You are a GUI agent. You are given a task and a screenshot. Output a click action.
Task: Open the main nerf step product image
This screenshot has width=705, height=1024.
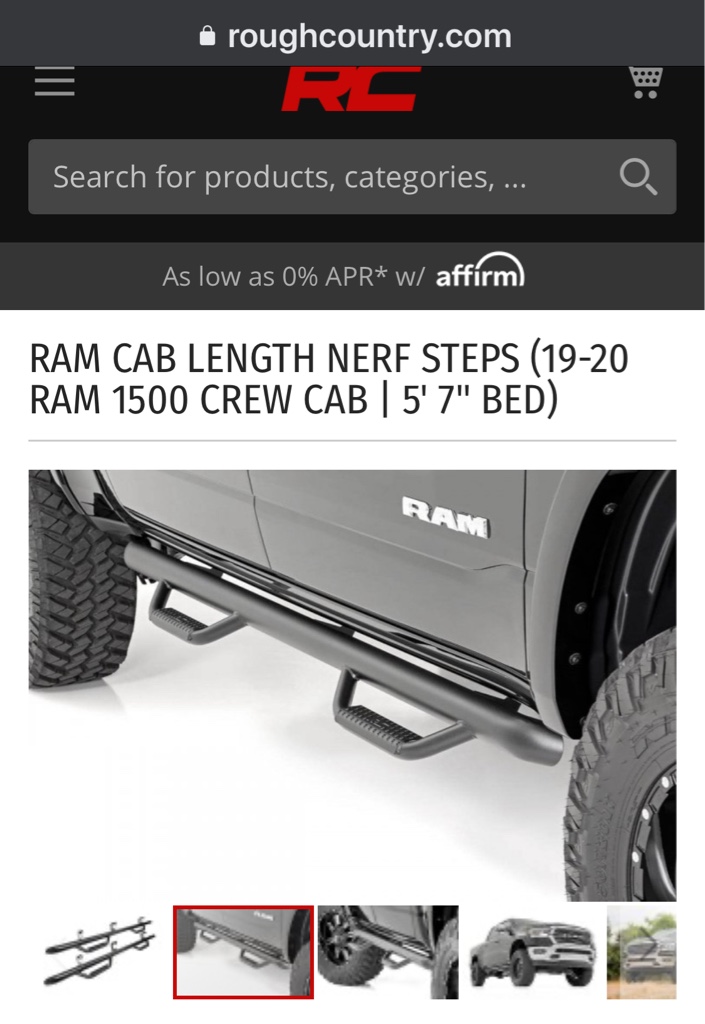coord(352,685)
